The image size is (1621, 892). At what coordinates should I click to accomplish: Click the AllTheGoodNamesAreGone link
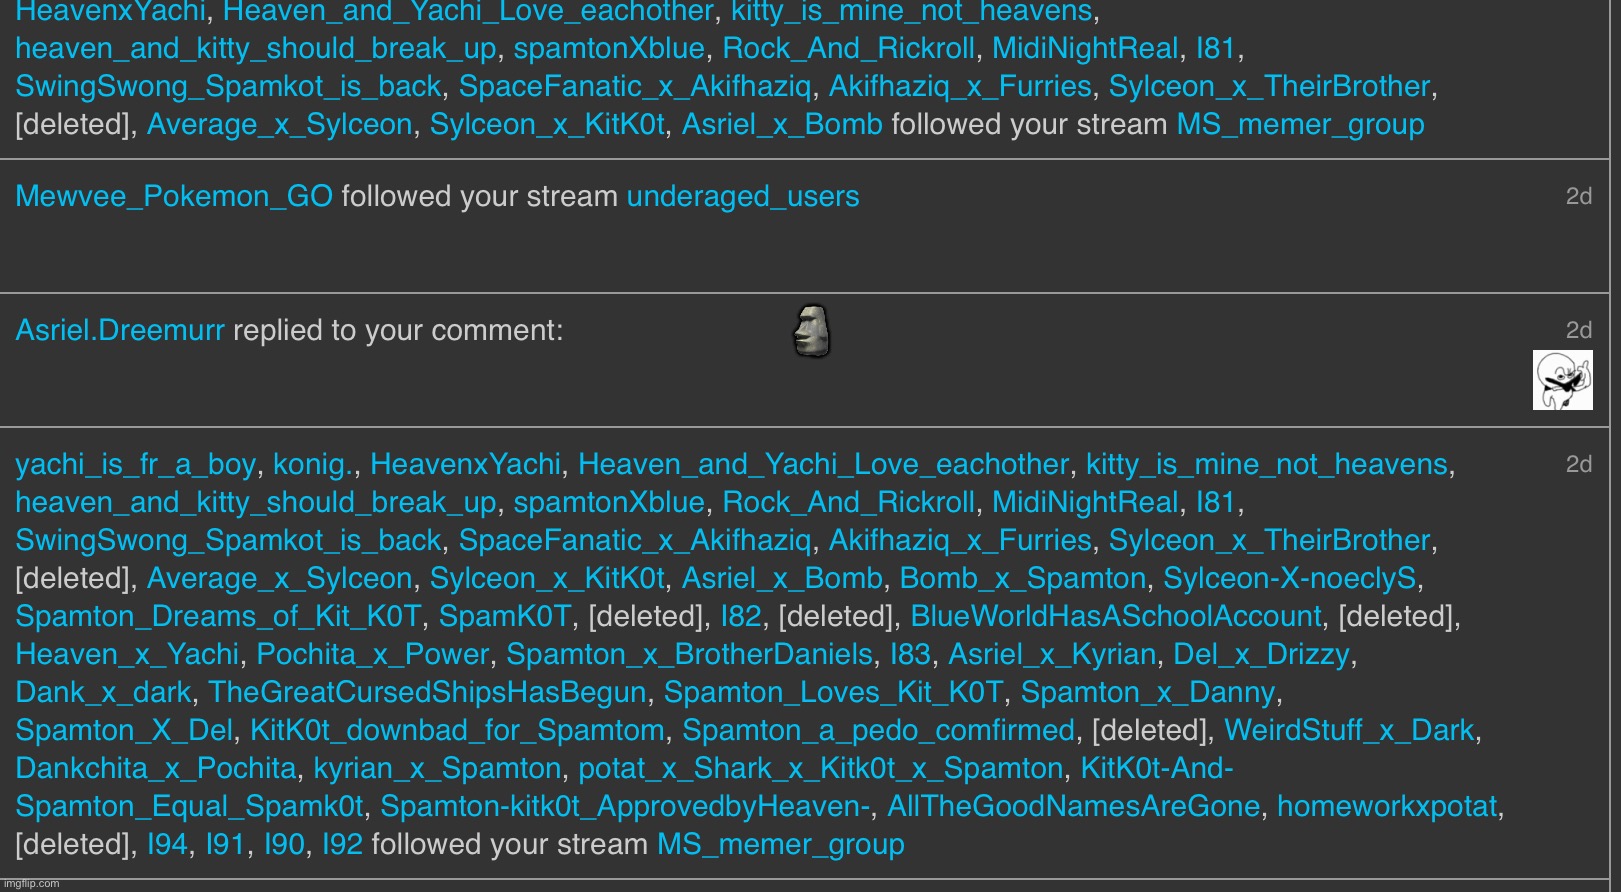(x=1073, y=806)
